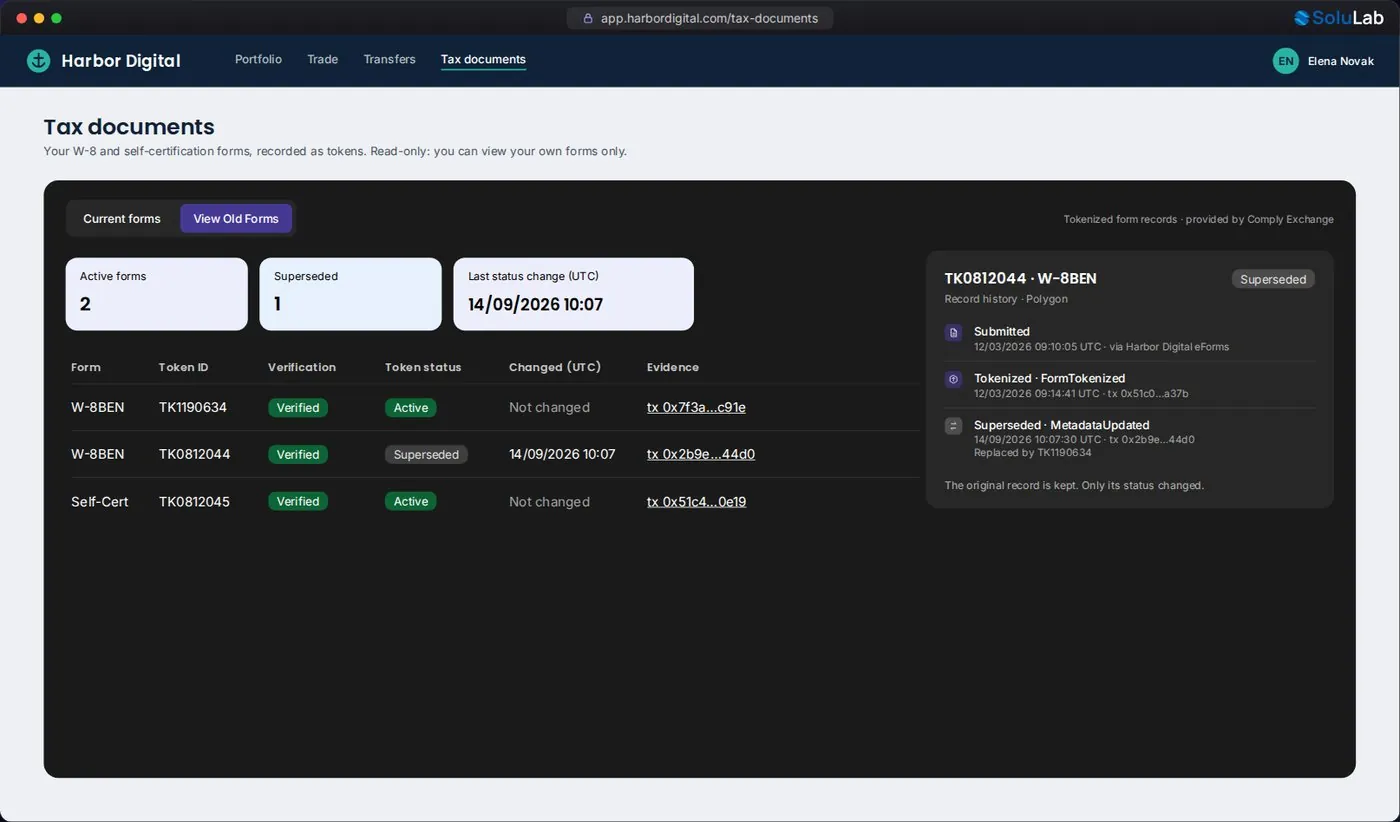The image size is (1400, 822).
Task: Click the Last status change summary card
Action: point(573,294)
